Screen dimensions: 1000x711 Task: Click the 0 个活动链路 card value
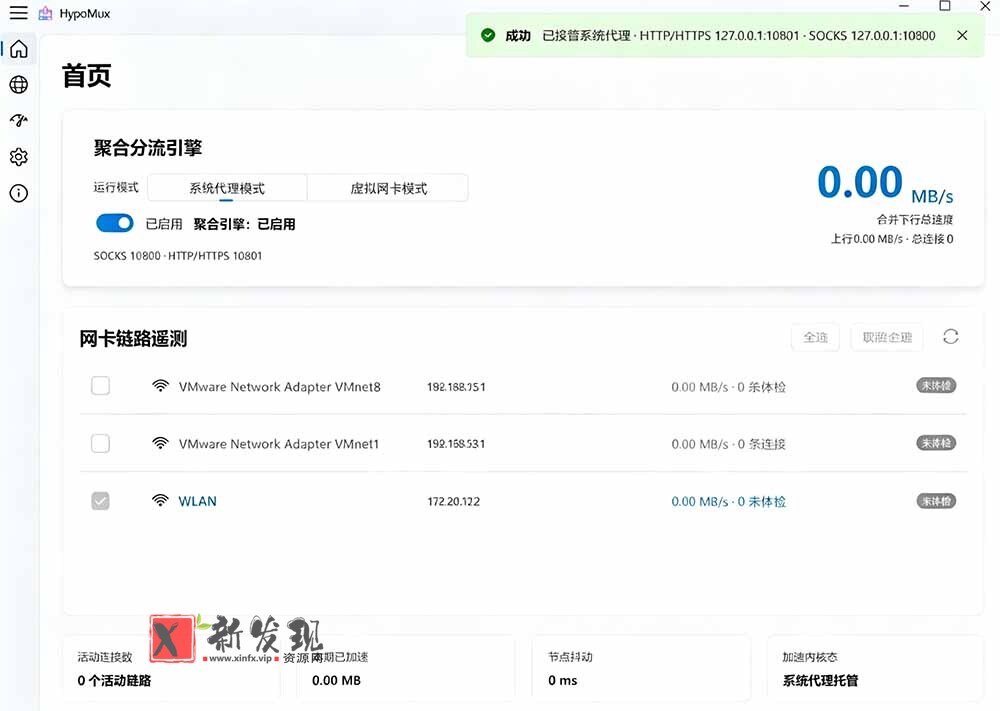[114, 680]
